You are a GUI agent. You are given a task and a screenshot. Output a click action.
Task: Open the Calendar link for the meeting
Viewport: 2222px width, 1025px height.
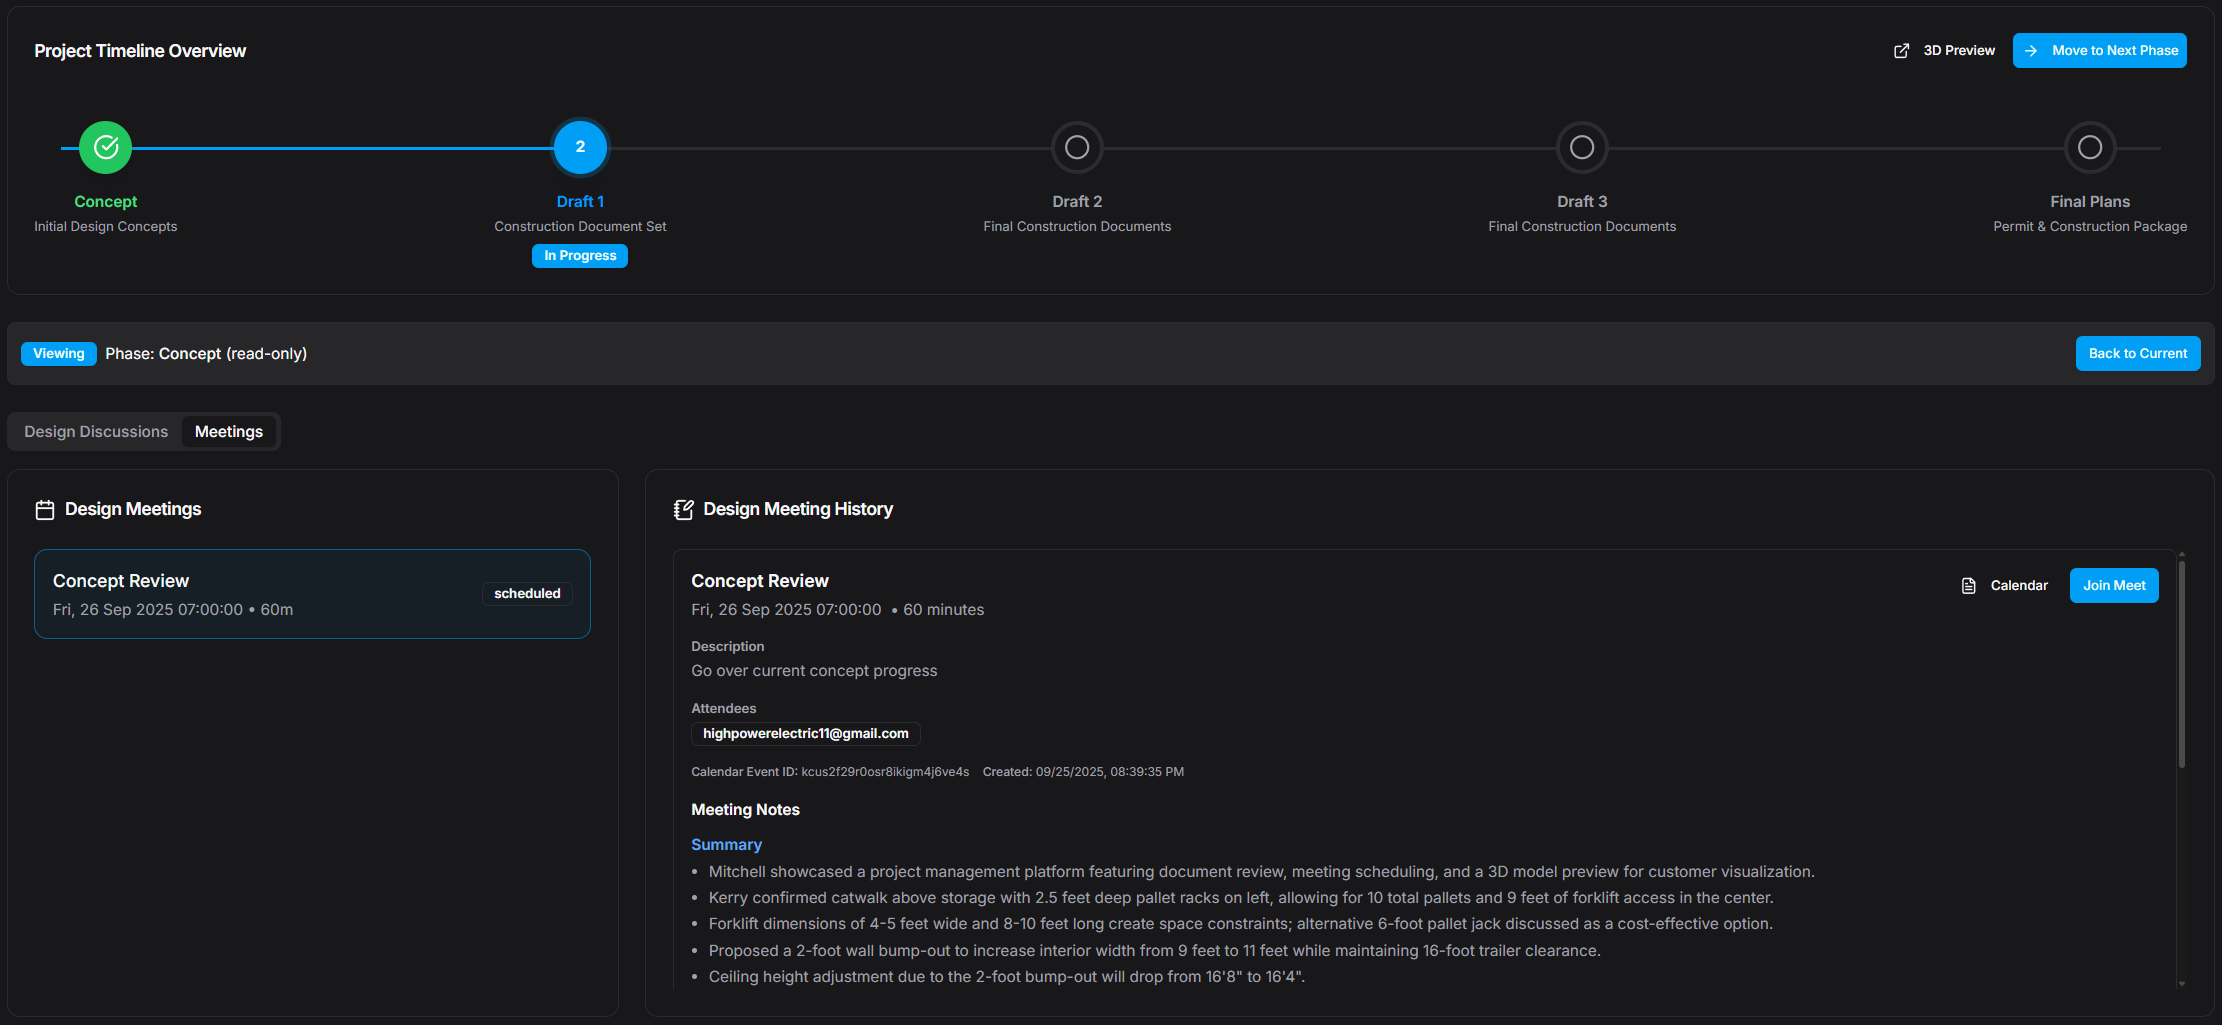2018,586
